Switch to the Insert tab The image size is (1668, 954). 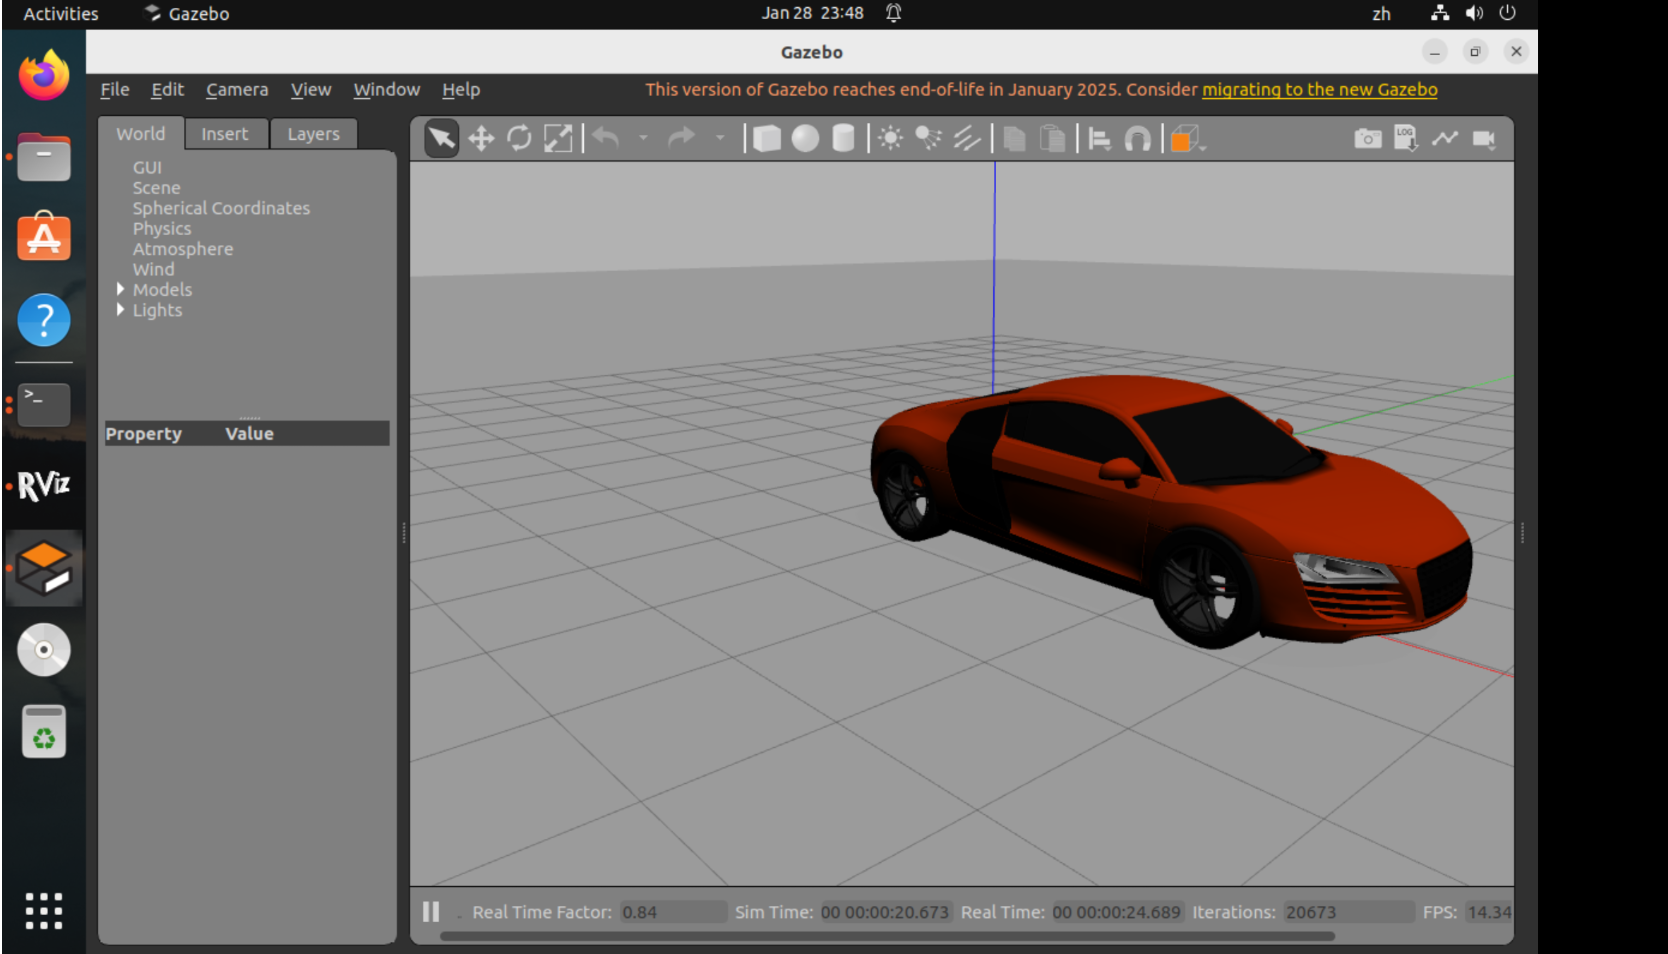(224, 134)
